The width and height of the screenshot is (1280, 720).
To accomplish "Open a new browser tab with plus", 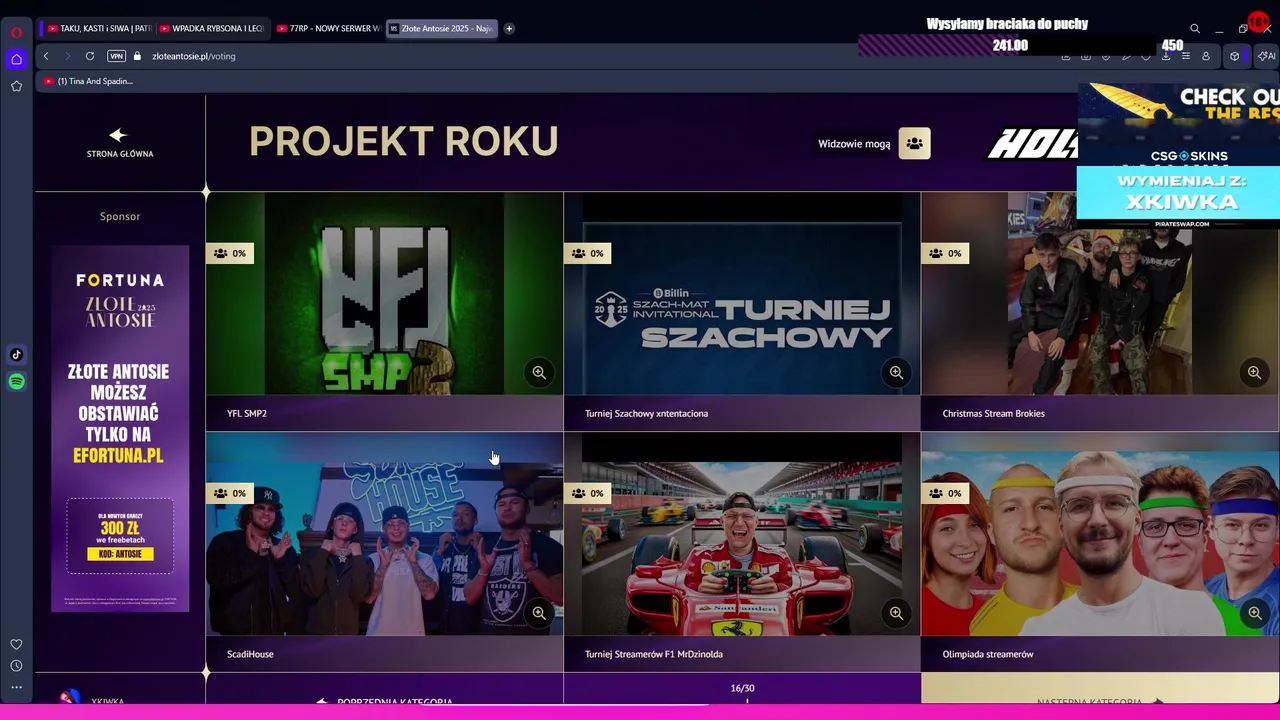I will pyautogui.click(x=509, y=28).
